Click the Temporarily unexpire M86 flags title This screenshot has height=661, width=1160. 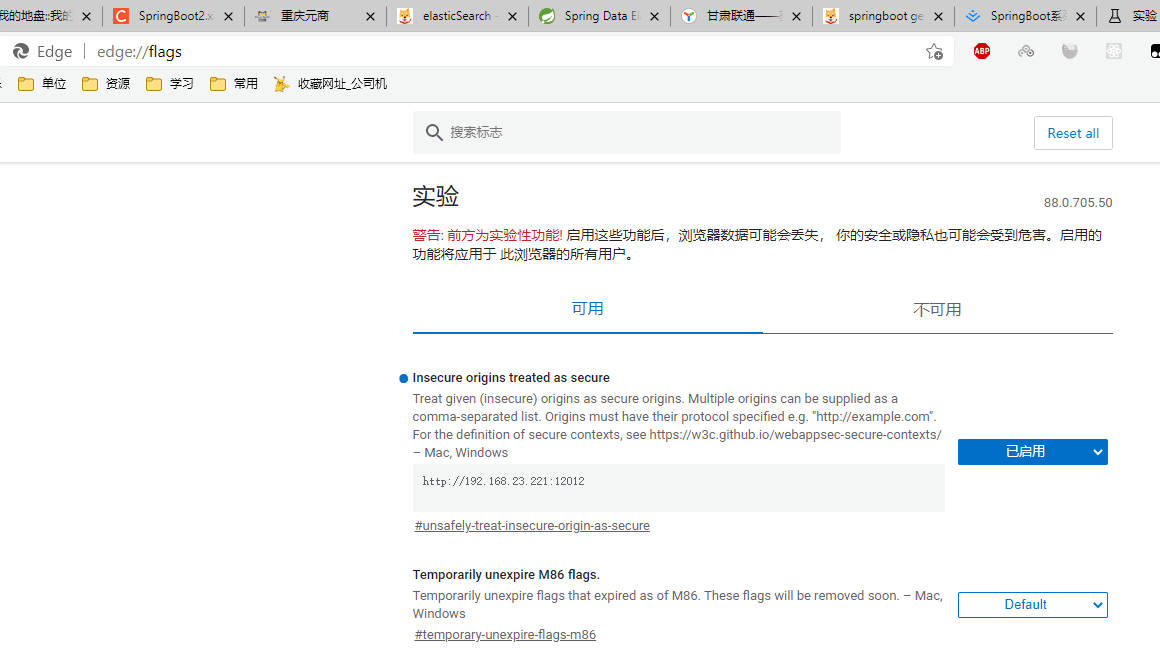pos(506,574)
